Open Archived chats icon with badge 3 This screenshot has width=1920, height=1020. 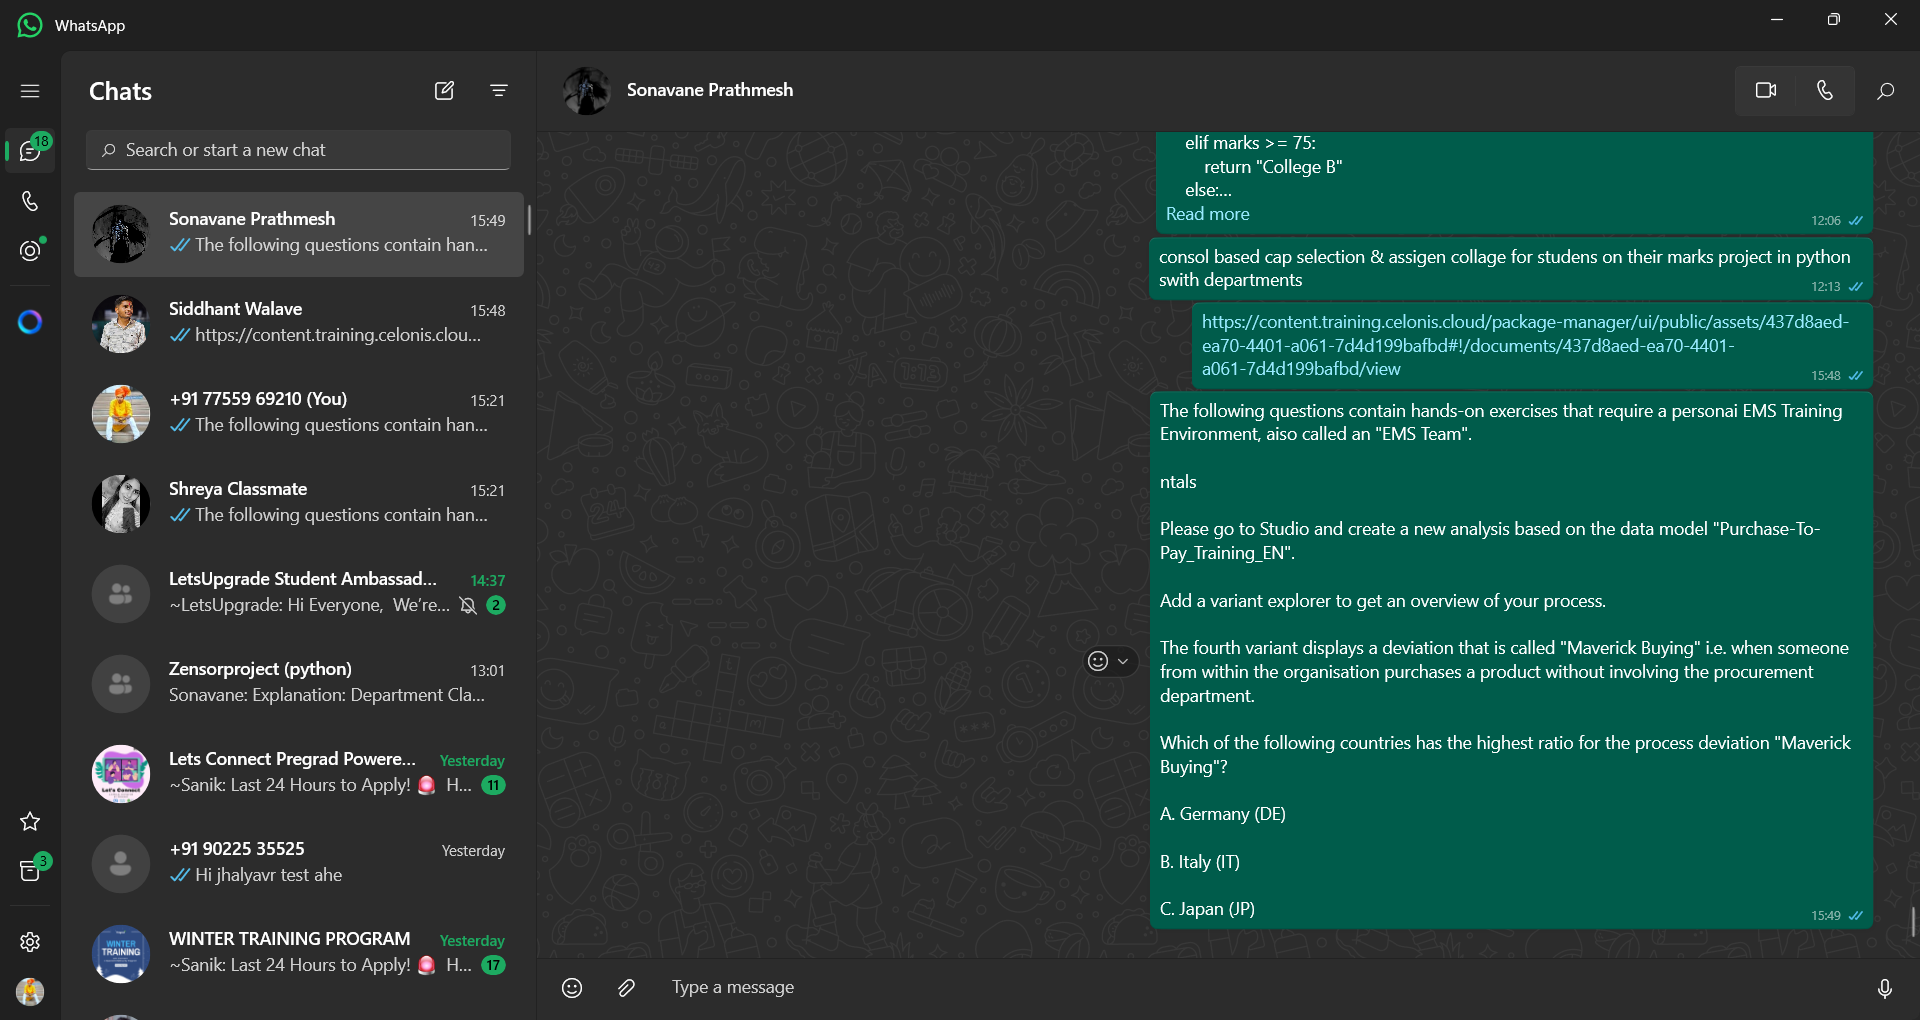(30, 871)
